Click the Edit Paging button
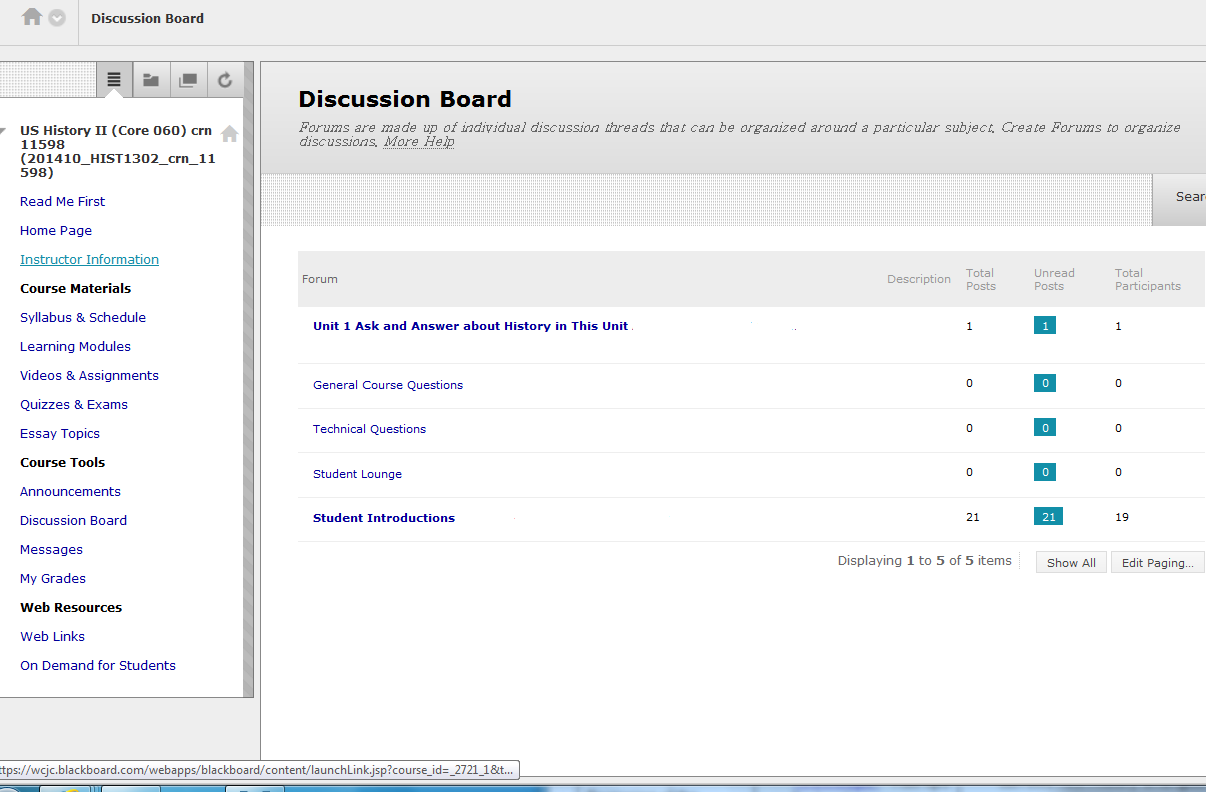 click(x=1158, y=562)
